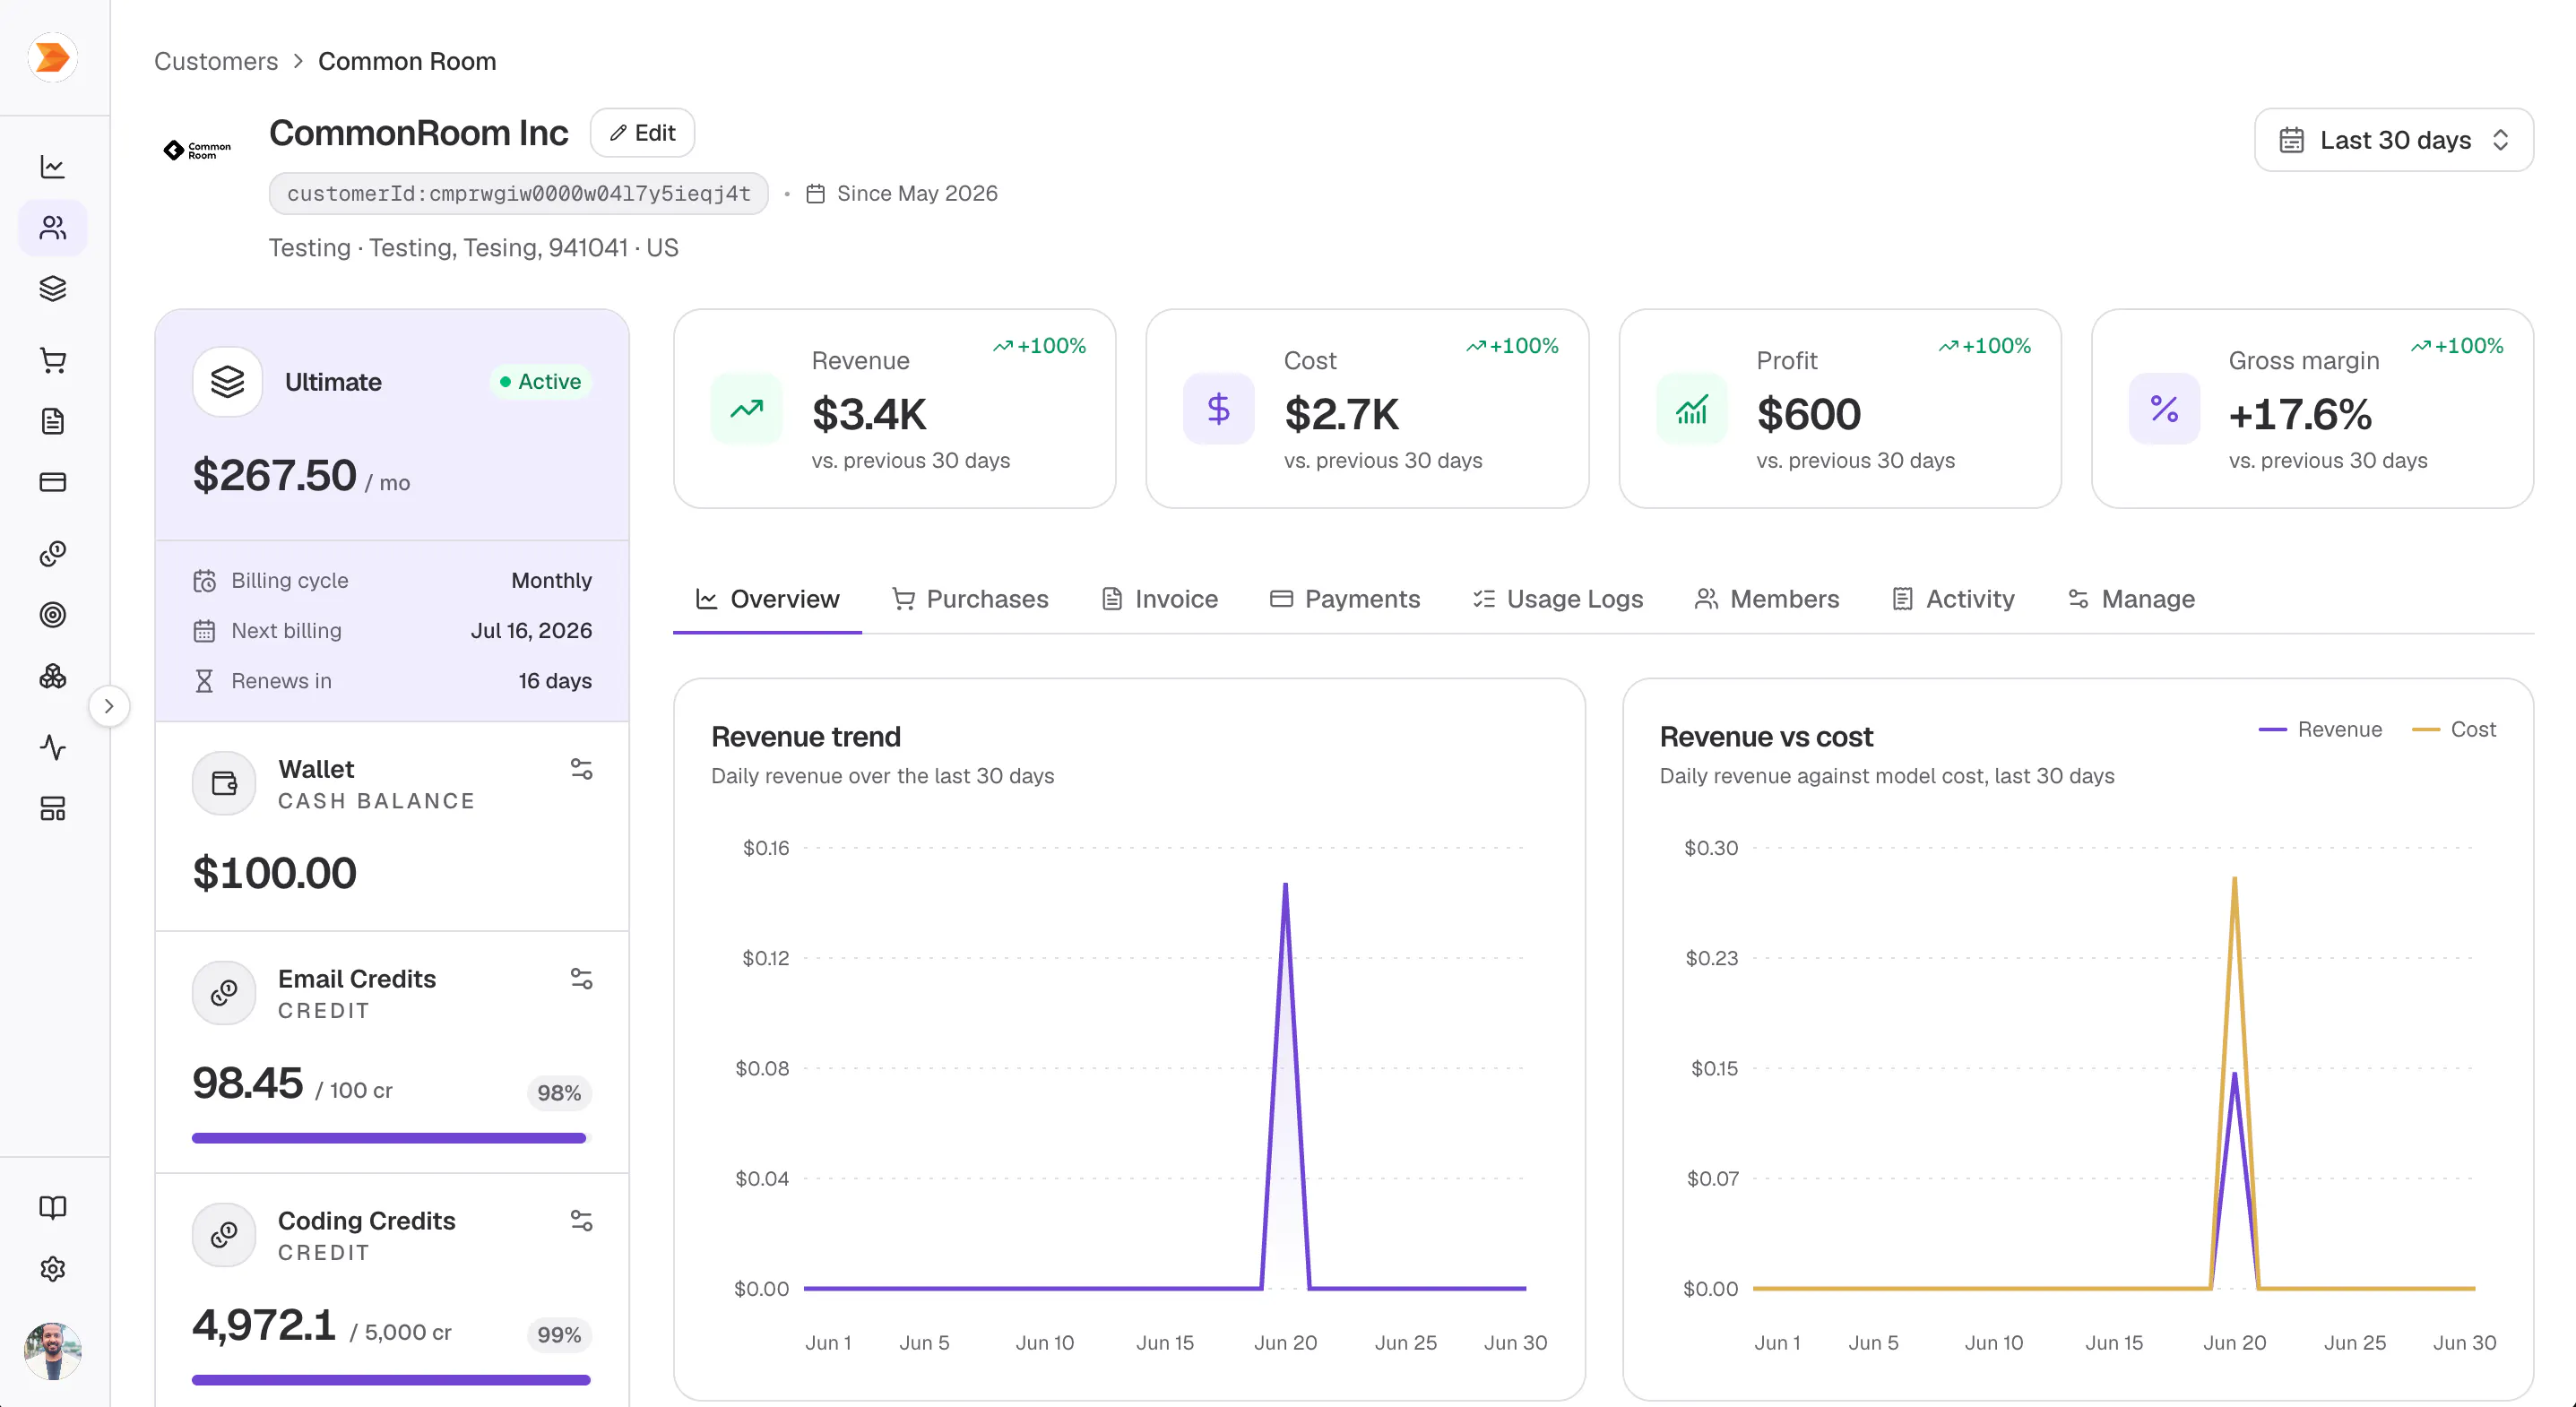Switch to the Usage Logs tab

(x=1558, y=599)
